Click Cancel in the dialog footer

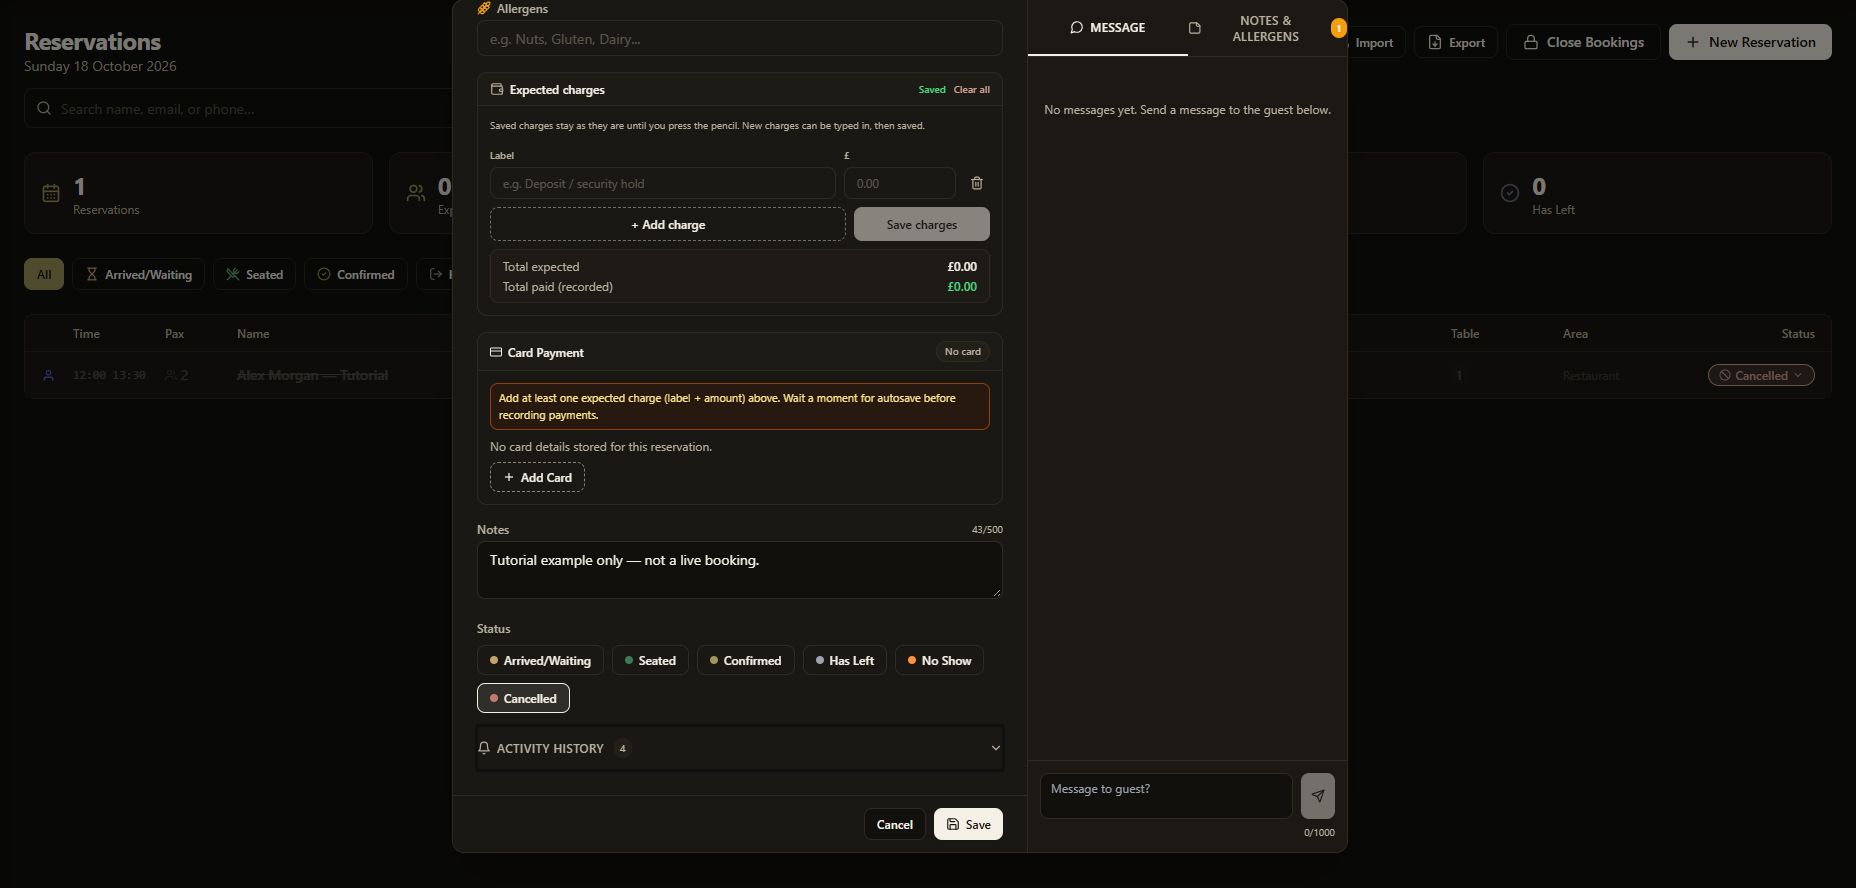[894, 824]
